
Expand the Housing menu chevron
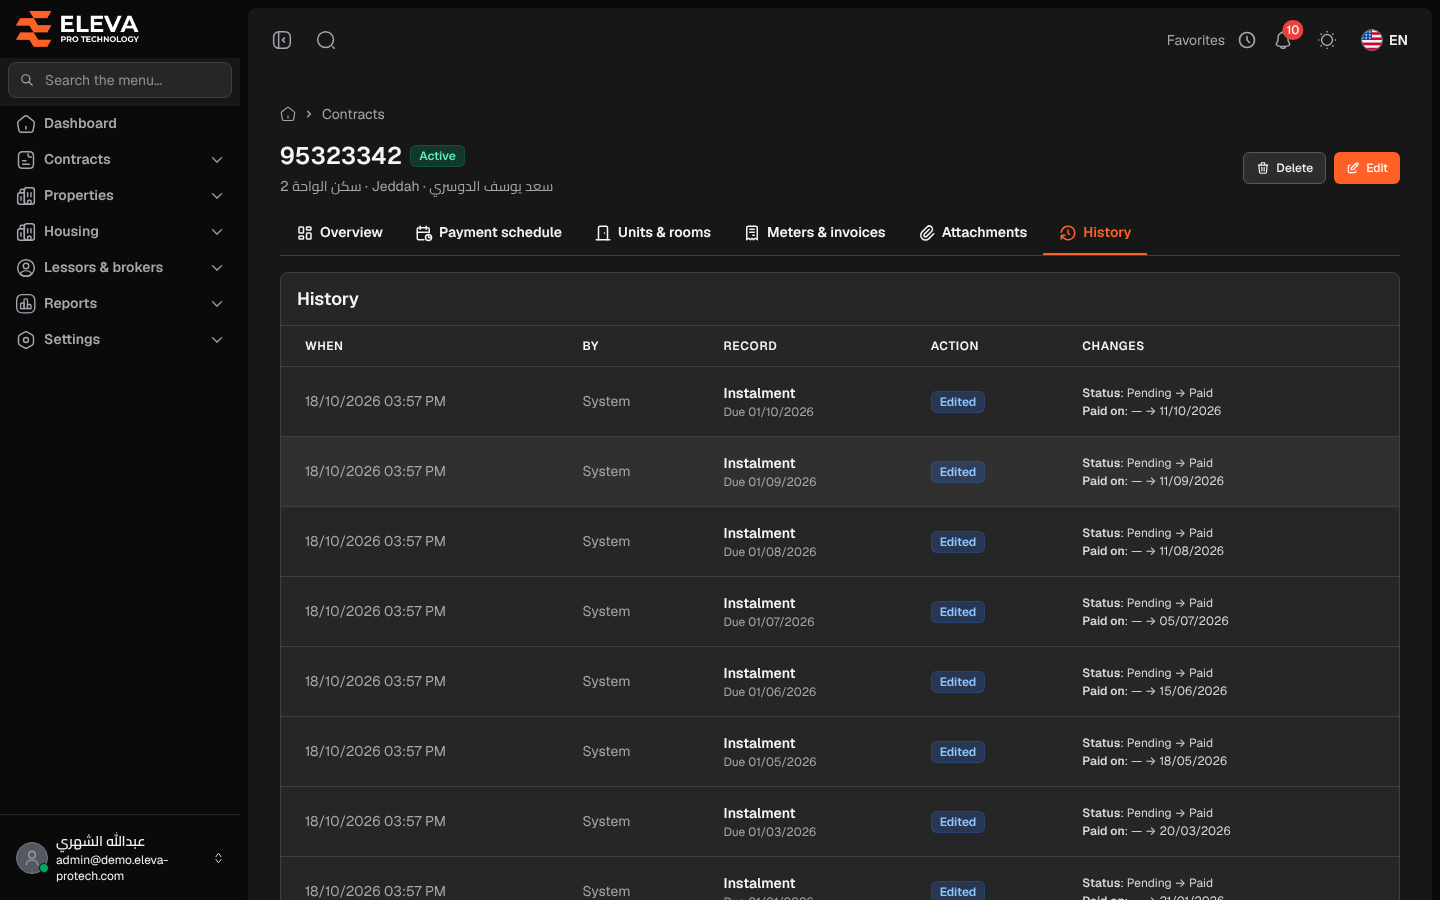(x=217, y=232)
